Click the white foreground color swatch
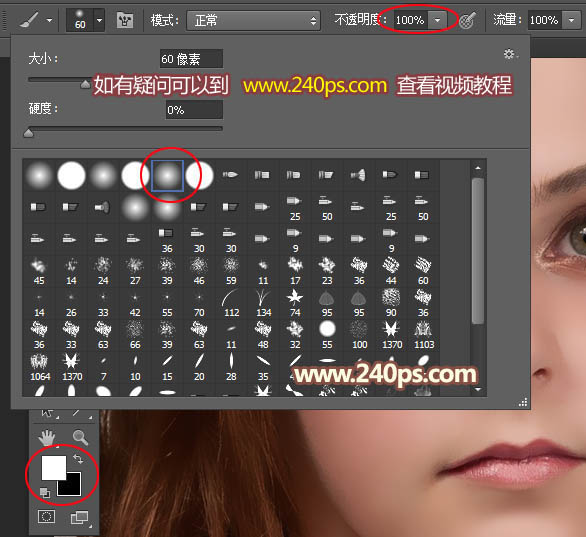The image size is (586, 537). tap(53, 467)
